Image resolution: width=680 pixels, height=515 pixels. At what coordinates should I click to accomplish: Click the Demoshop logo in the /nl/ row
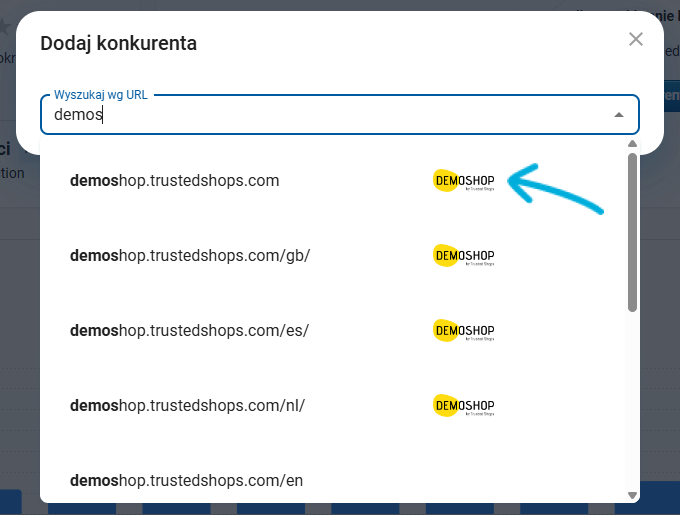point(463,405)
